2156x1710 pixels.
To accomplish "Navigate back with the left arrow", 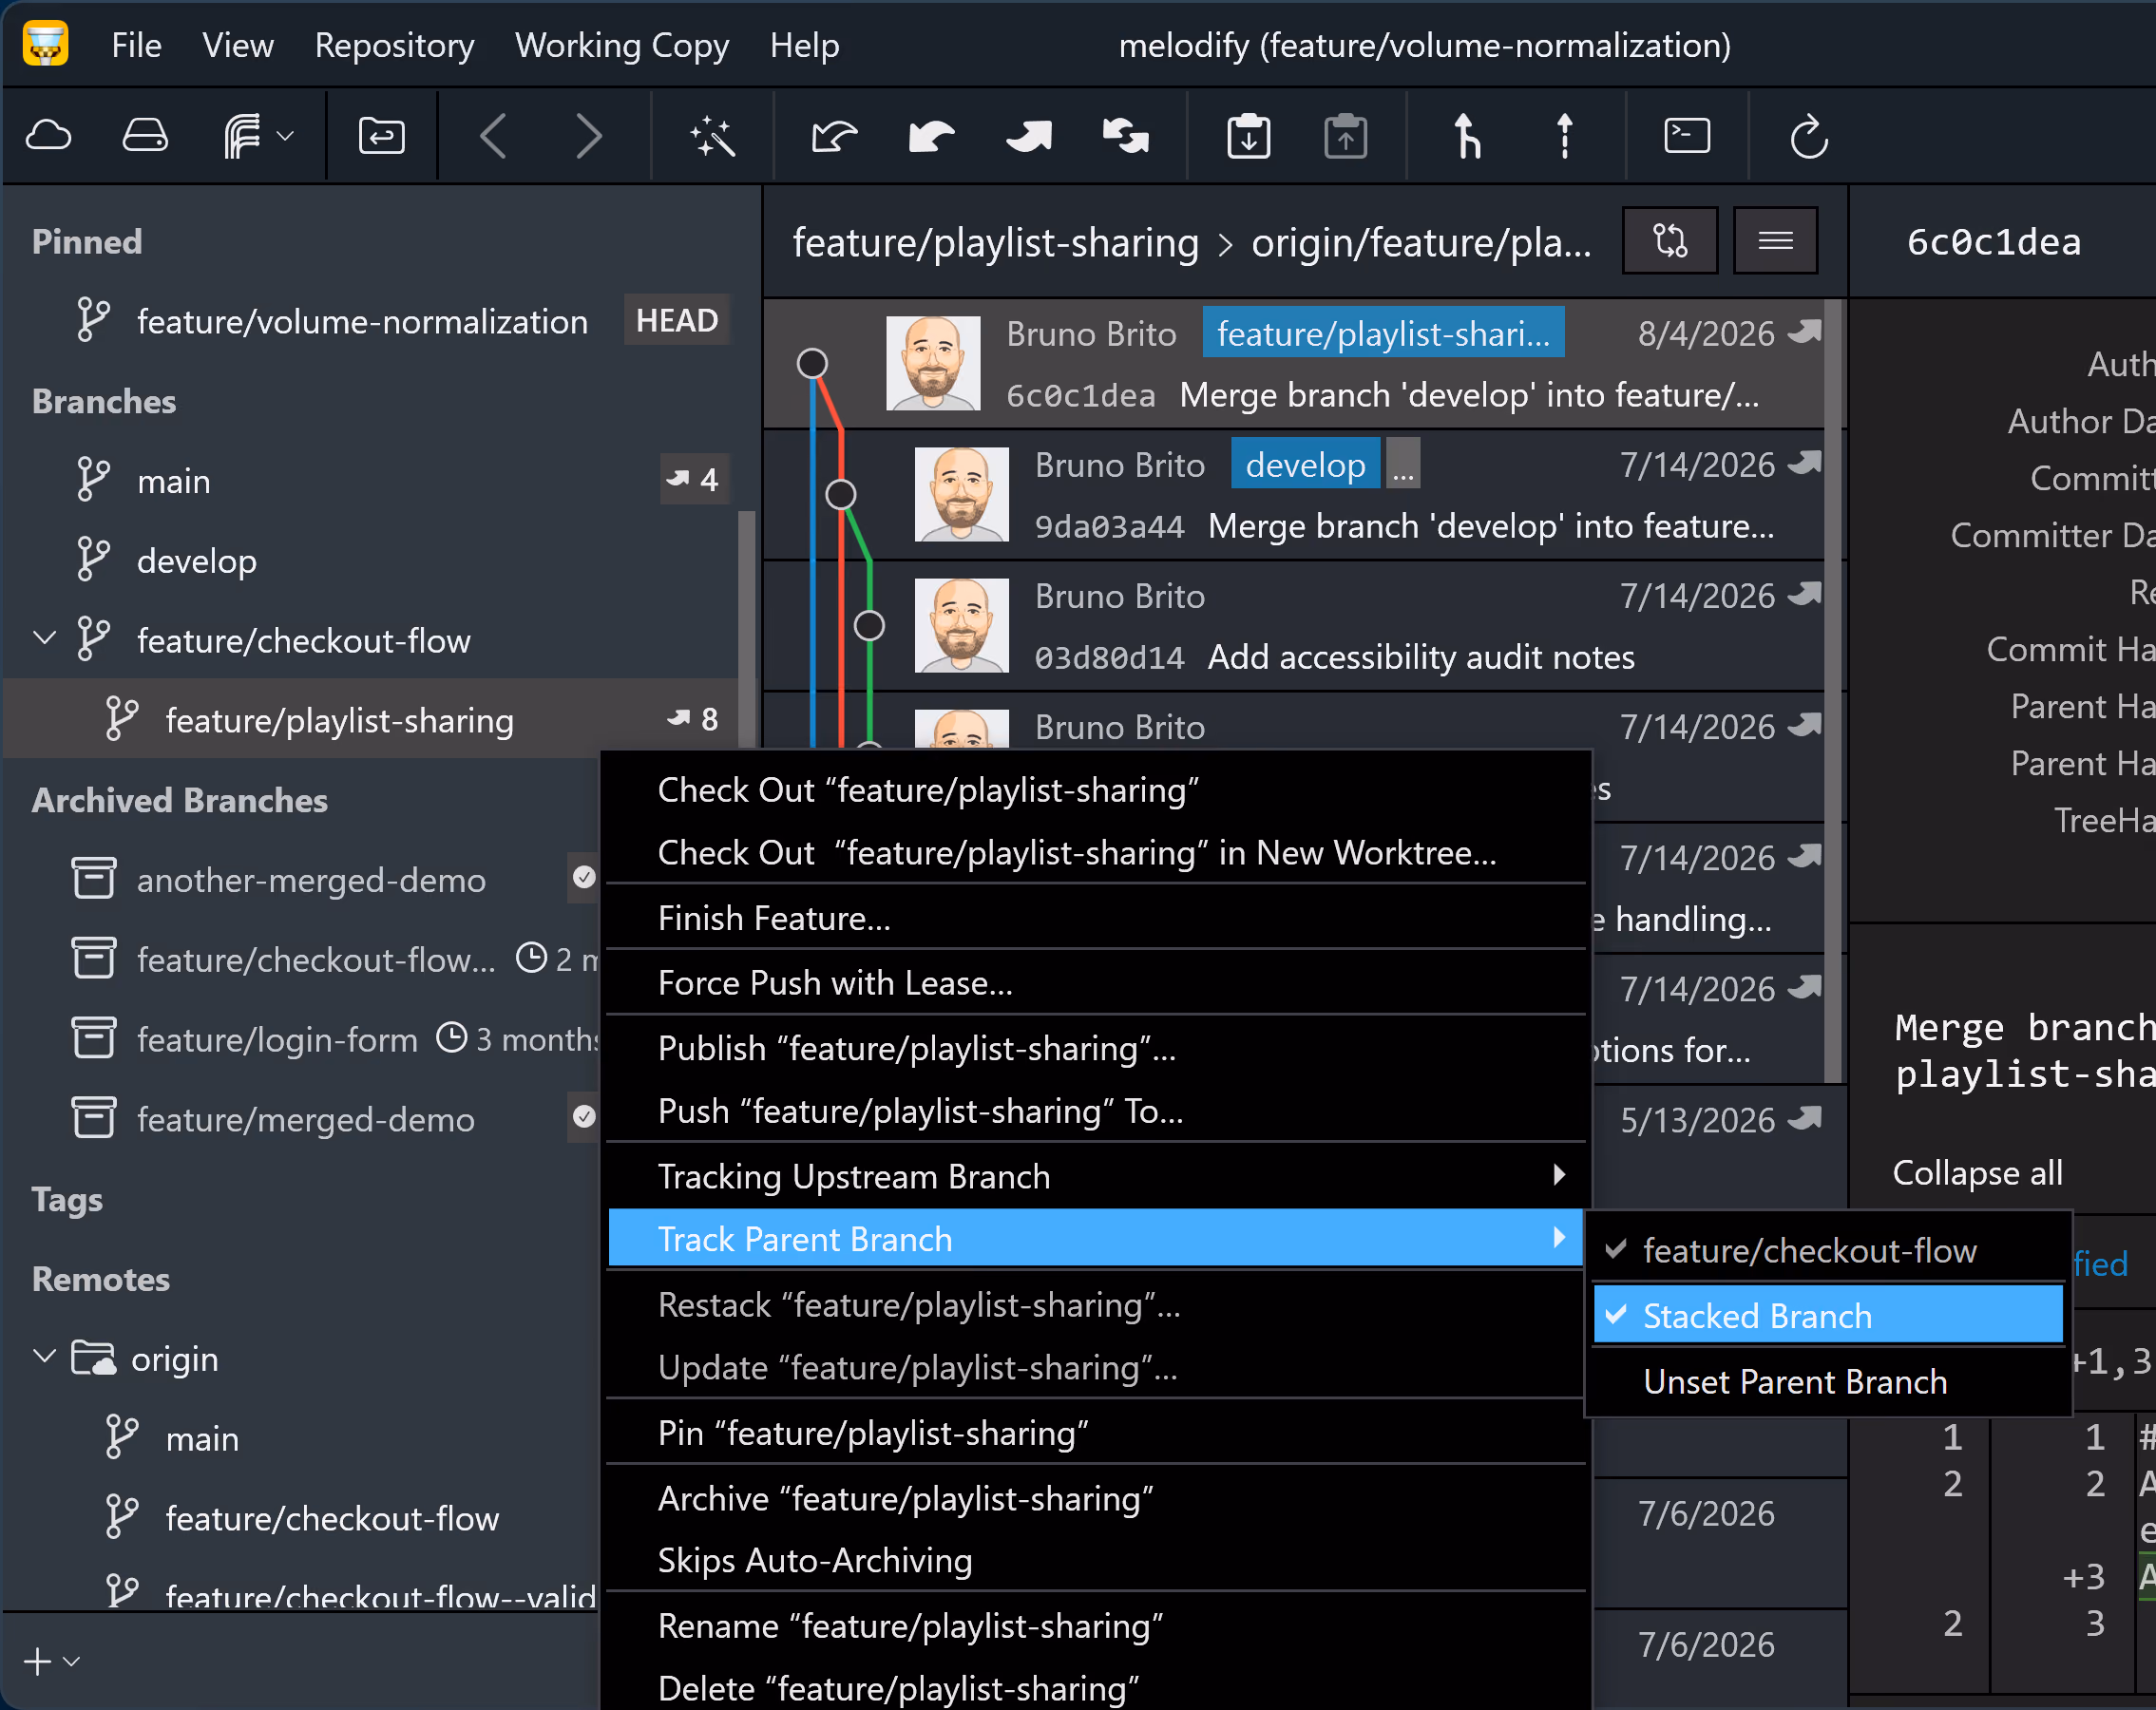I will pyautogui.click(x=493, y=135).
